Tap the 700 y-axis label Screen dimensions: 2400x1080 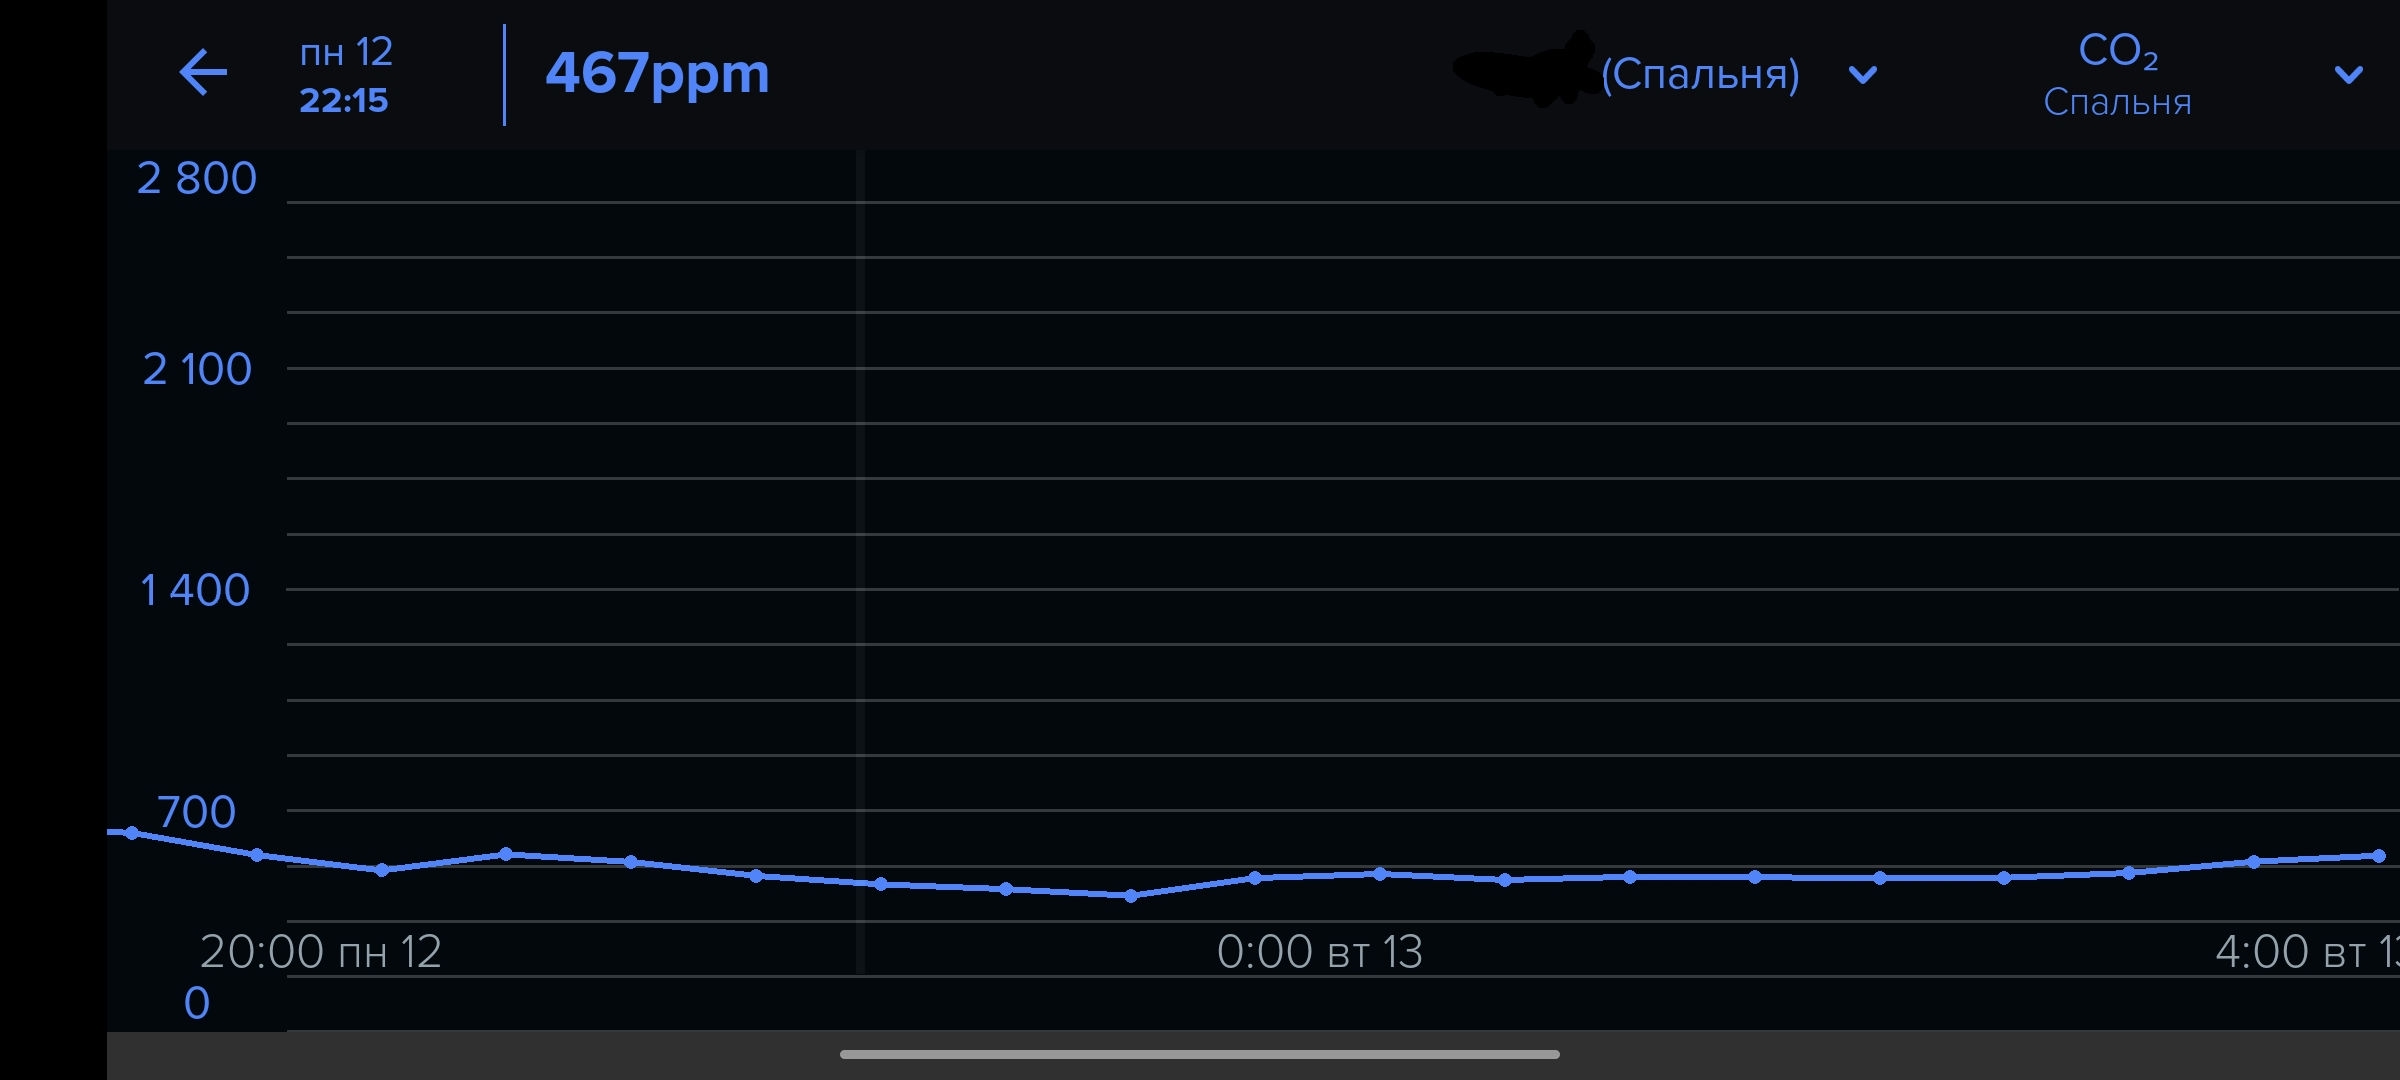point(196,812)
